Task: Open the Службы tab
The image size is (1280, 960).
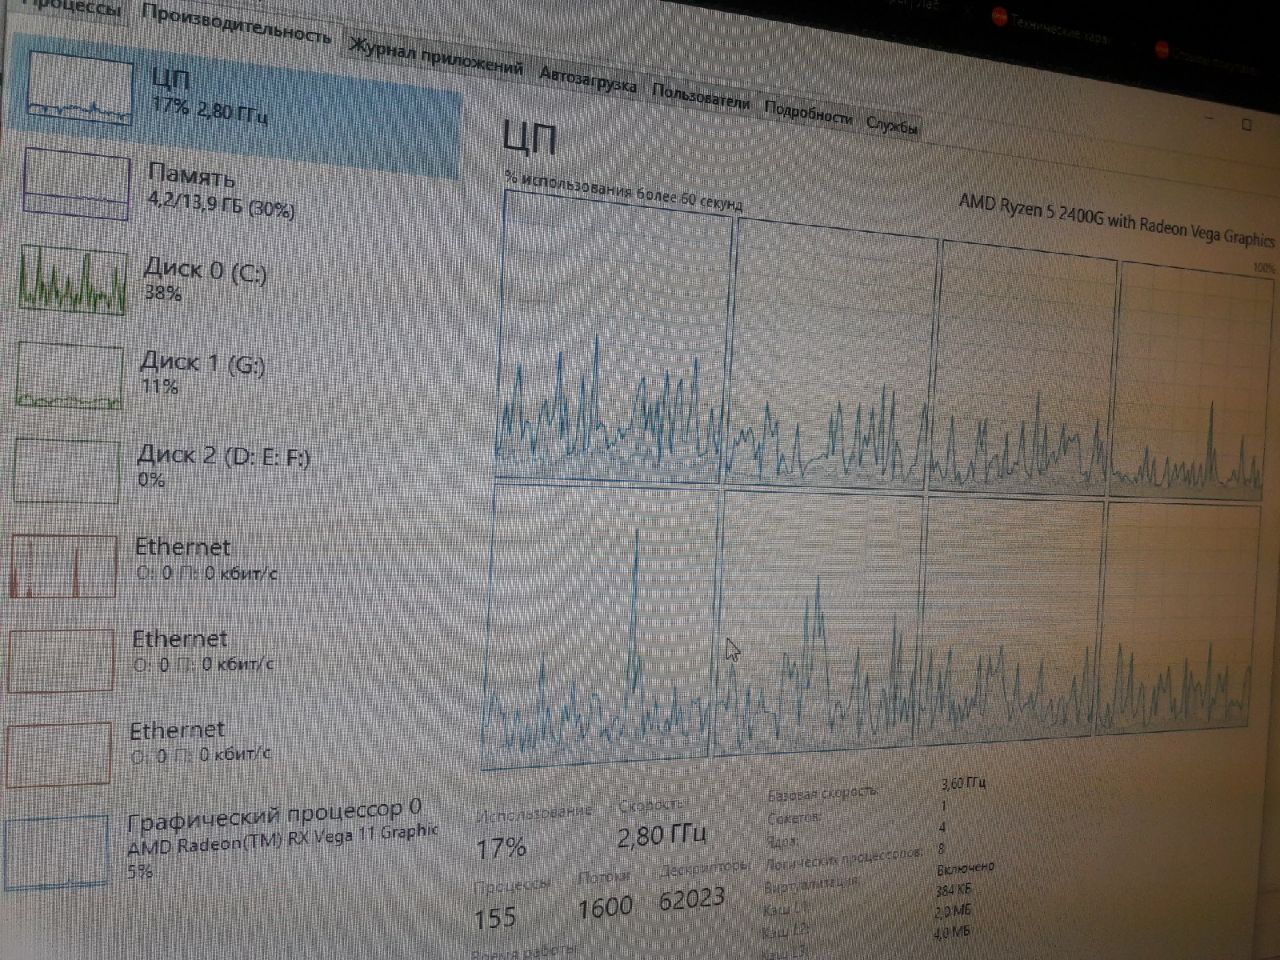Action: [891, 125]
